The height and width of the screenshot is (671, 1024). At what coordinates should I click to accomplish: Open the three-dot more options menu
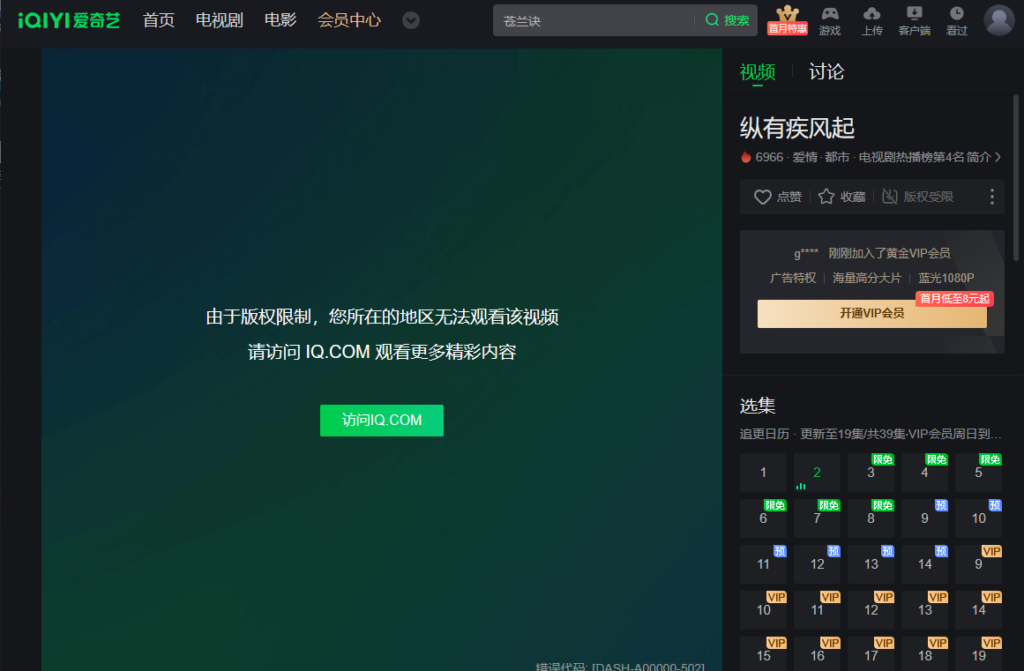pyautogui.click(x=992, y=197)
